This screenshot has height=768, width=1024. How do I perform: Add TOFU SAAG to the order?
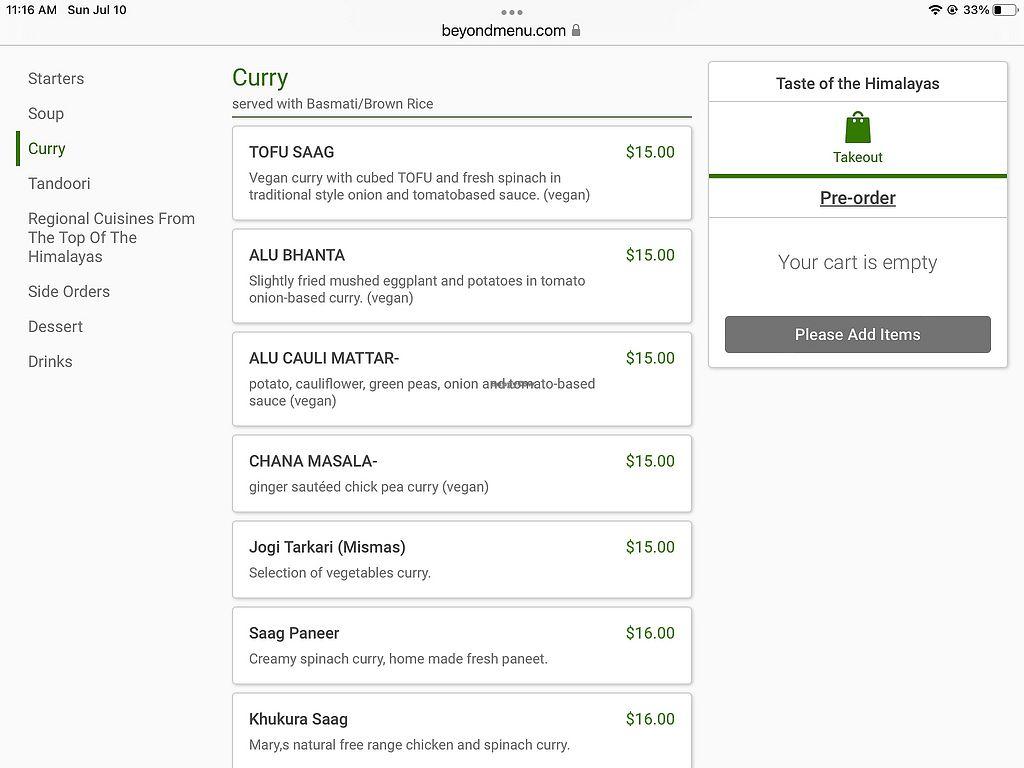pos(461,173)
